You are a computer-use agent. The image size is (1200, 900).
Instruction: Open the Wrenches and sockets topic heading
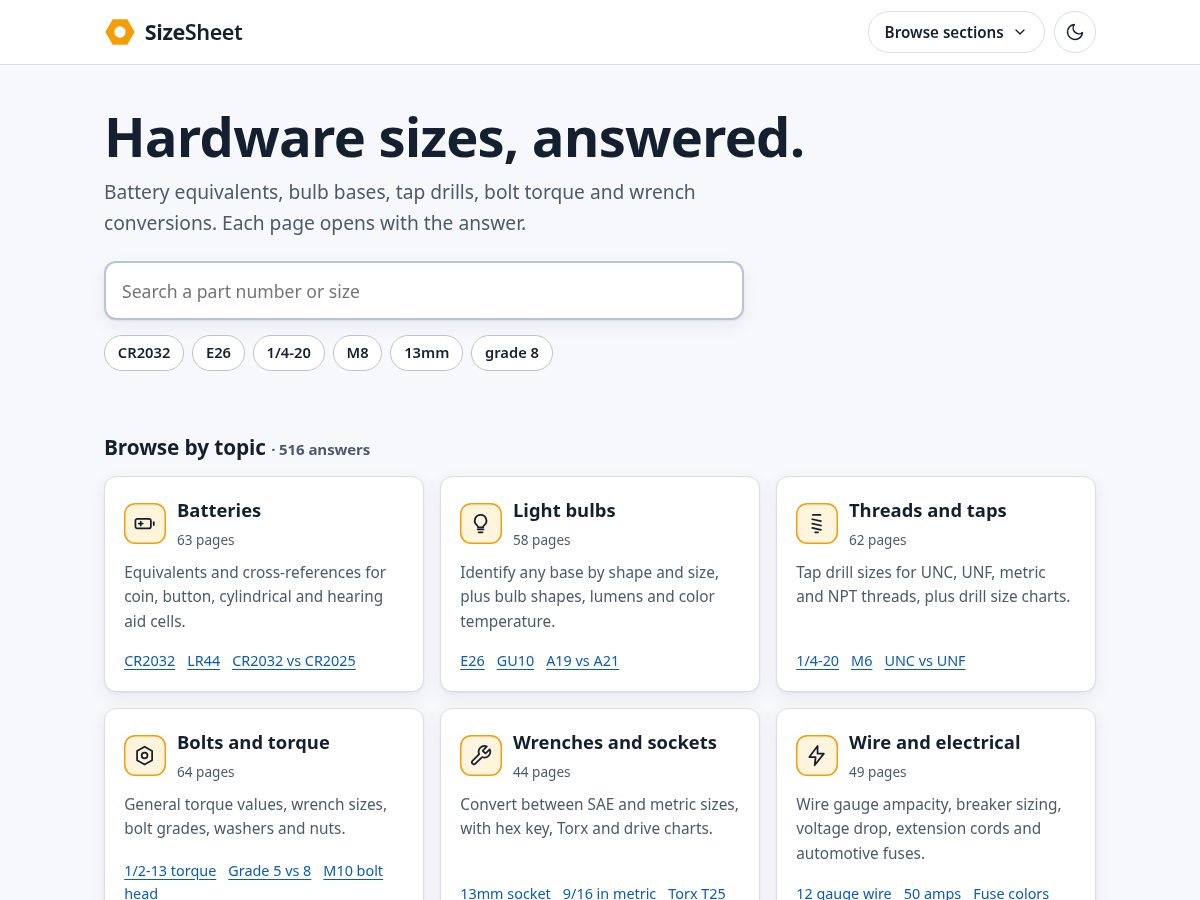click(615, 742)
